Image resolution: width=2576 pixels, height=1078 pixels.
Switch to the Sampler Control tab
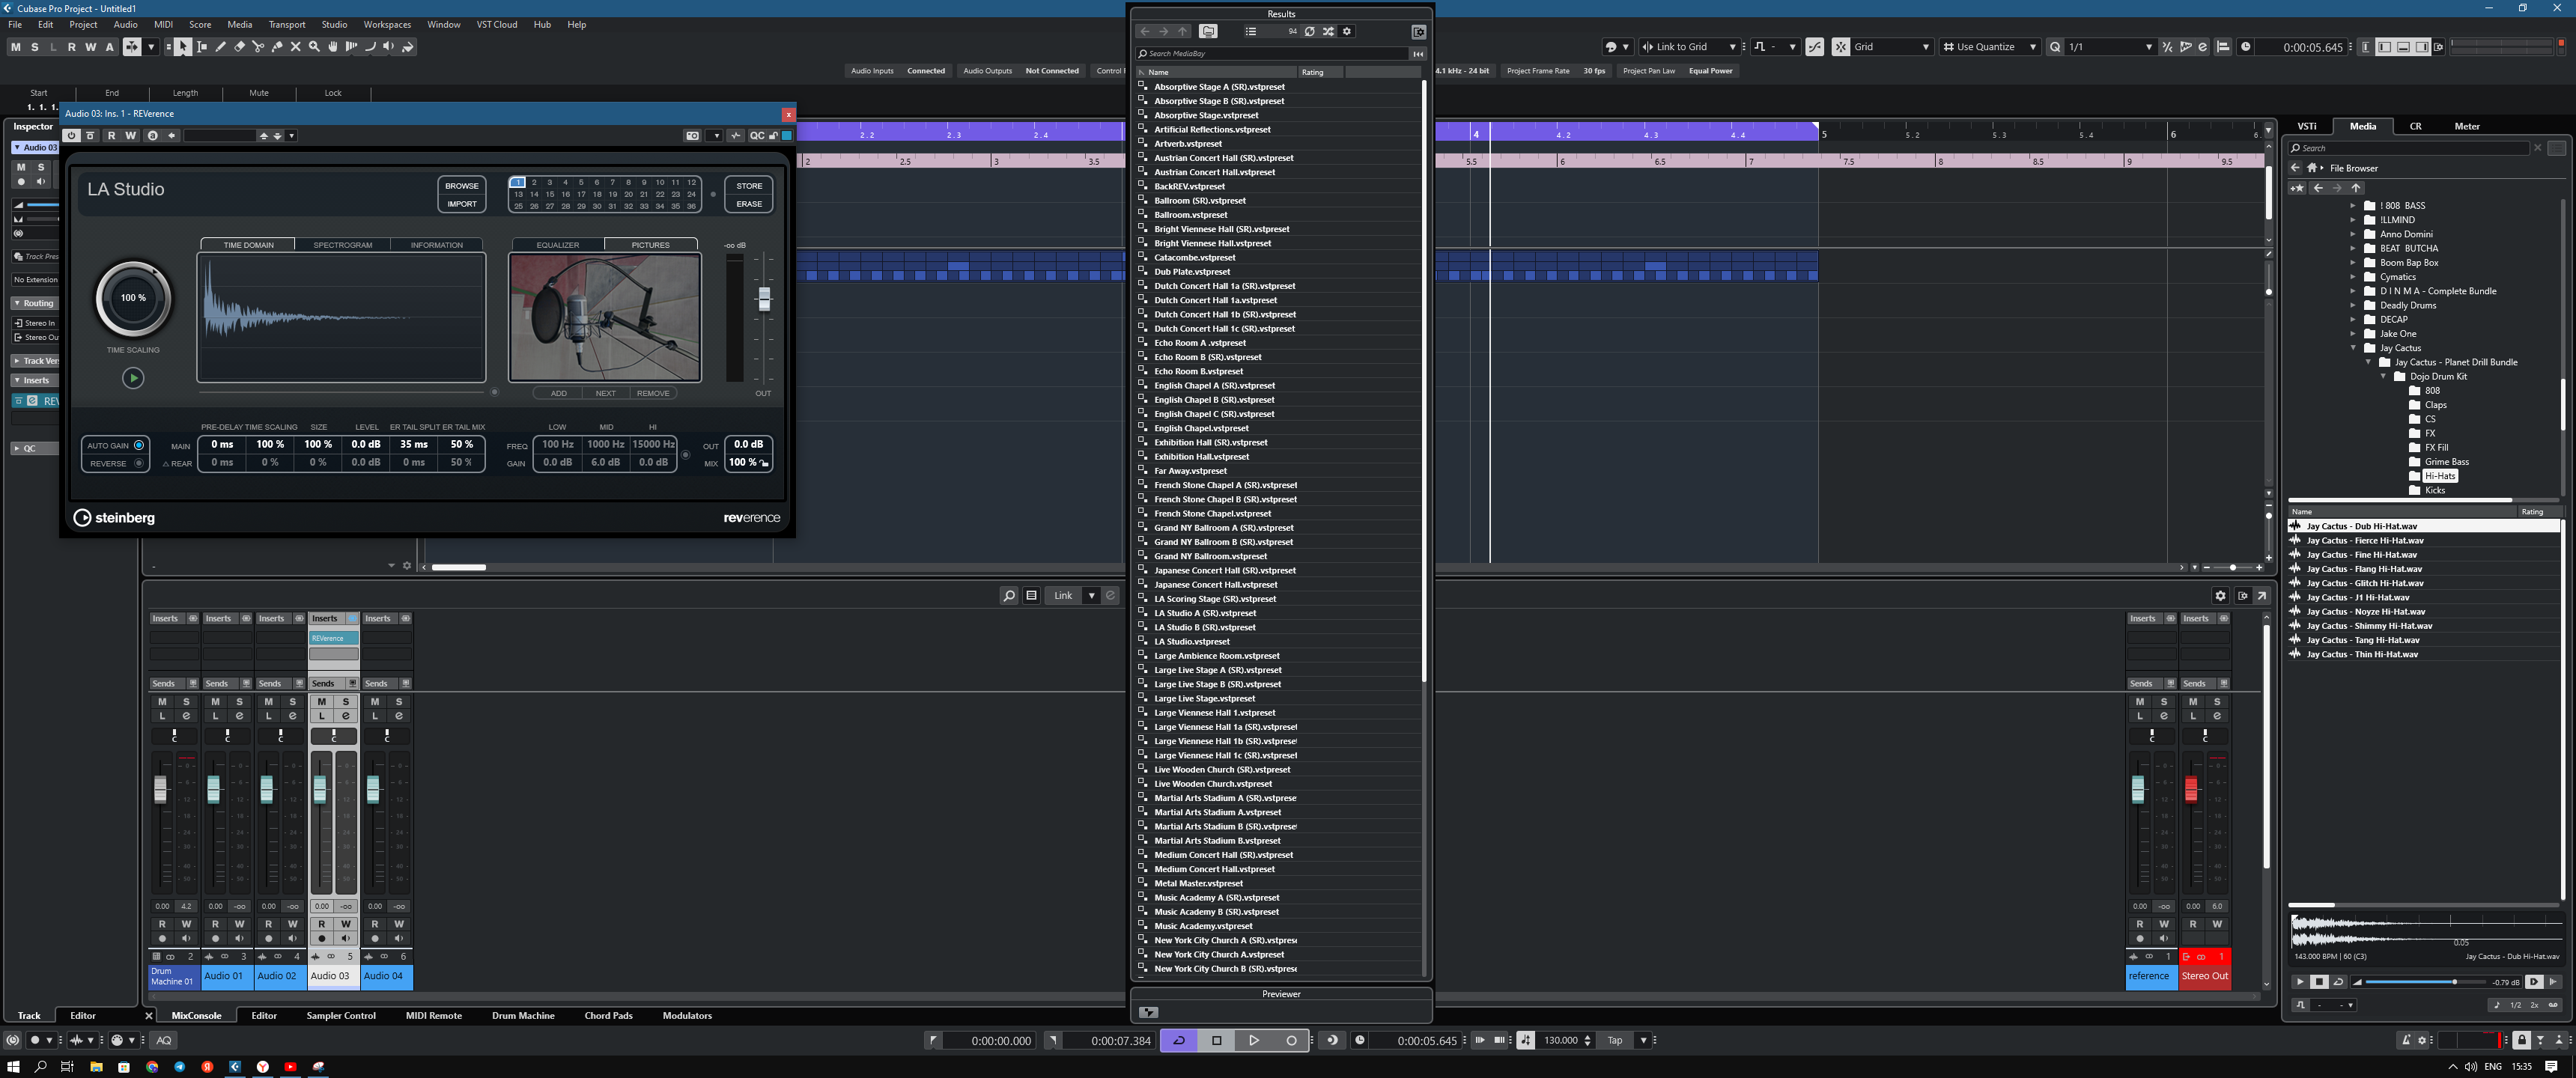click(340, 1015)
